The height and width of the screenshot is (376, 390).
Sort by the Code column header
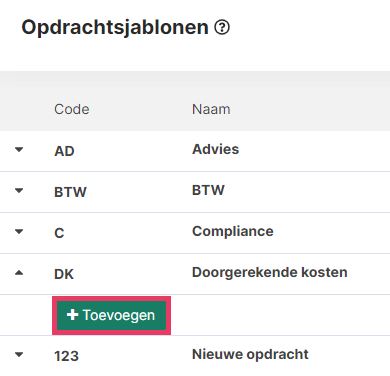pyautogui.click(x=72, y=109)
